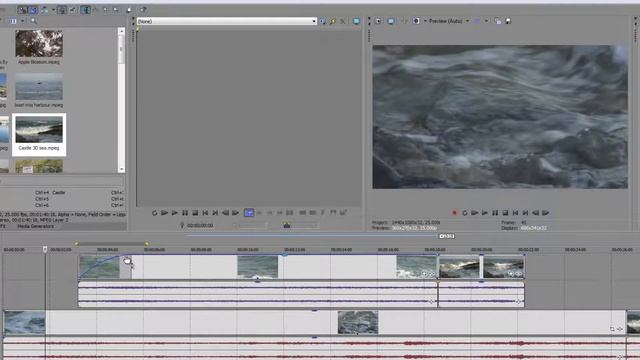Screen dimensions: 640x360
Task: Stop playback in the trimmer transport
Action: 195,213
